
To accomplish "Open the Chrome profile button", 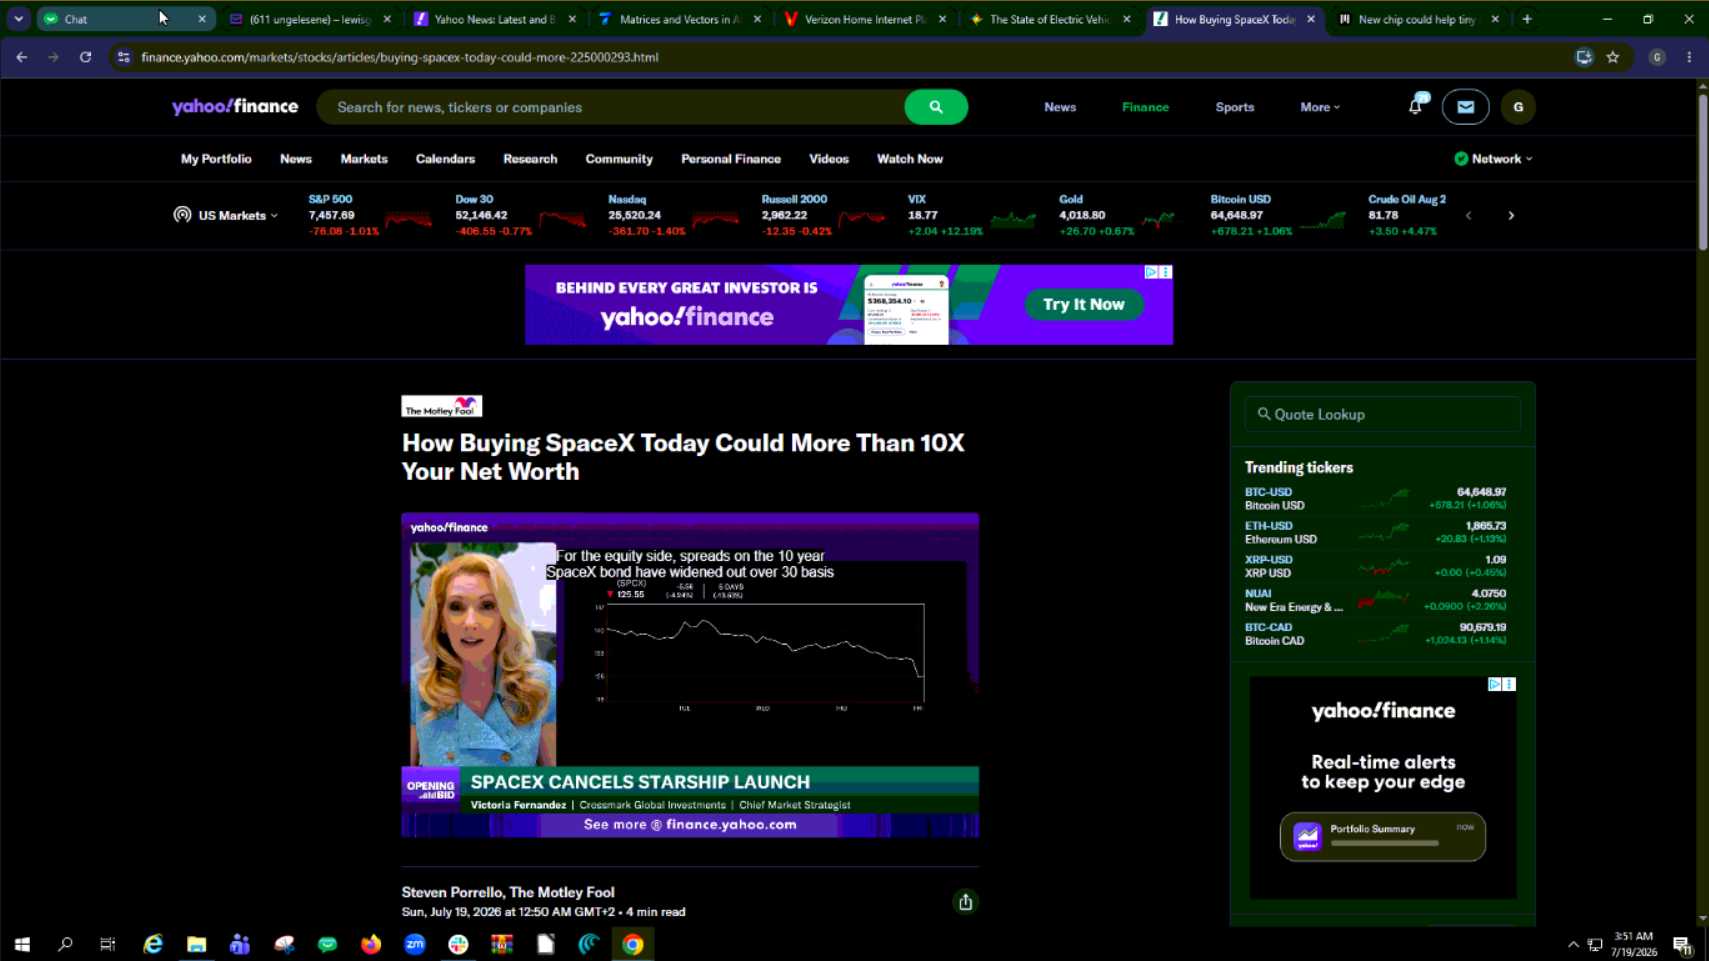I will pos(1657,57).
